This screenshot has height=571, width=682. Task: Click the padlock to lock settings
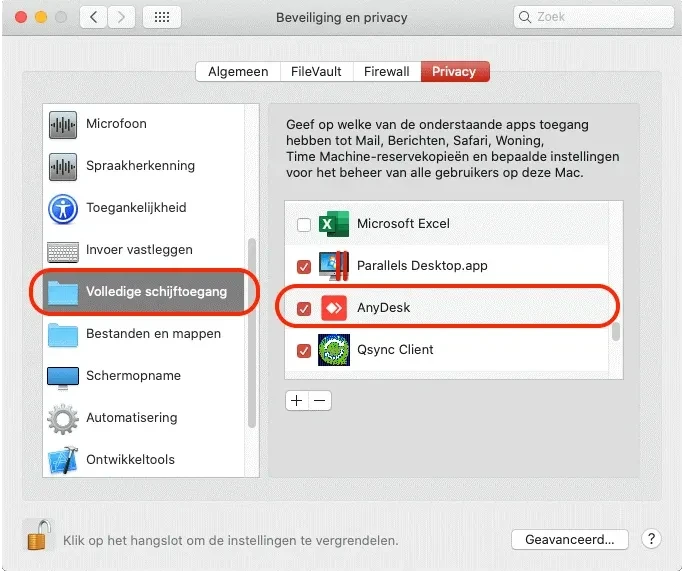tap(39, 535)
